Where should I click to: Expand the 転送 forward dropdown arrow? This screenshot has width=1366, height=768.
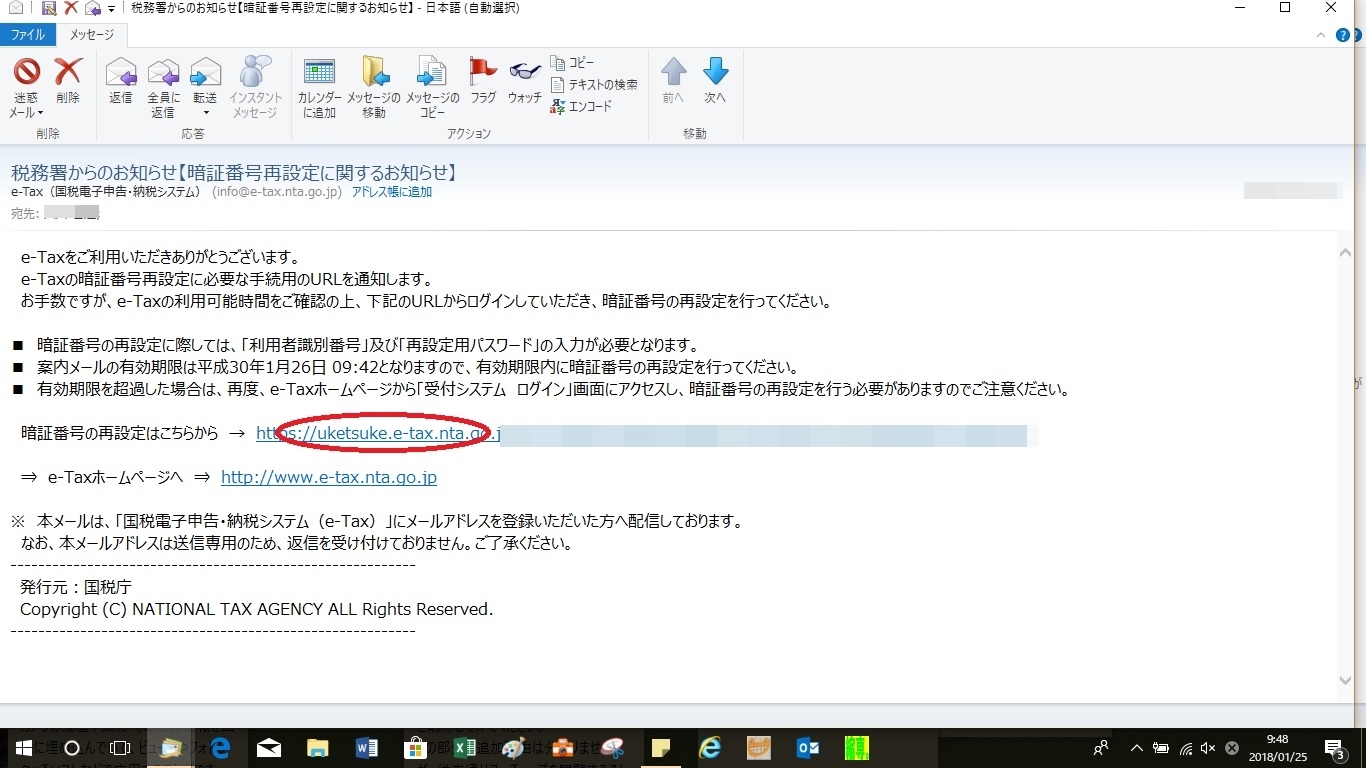click(x=205, y=113)
